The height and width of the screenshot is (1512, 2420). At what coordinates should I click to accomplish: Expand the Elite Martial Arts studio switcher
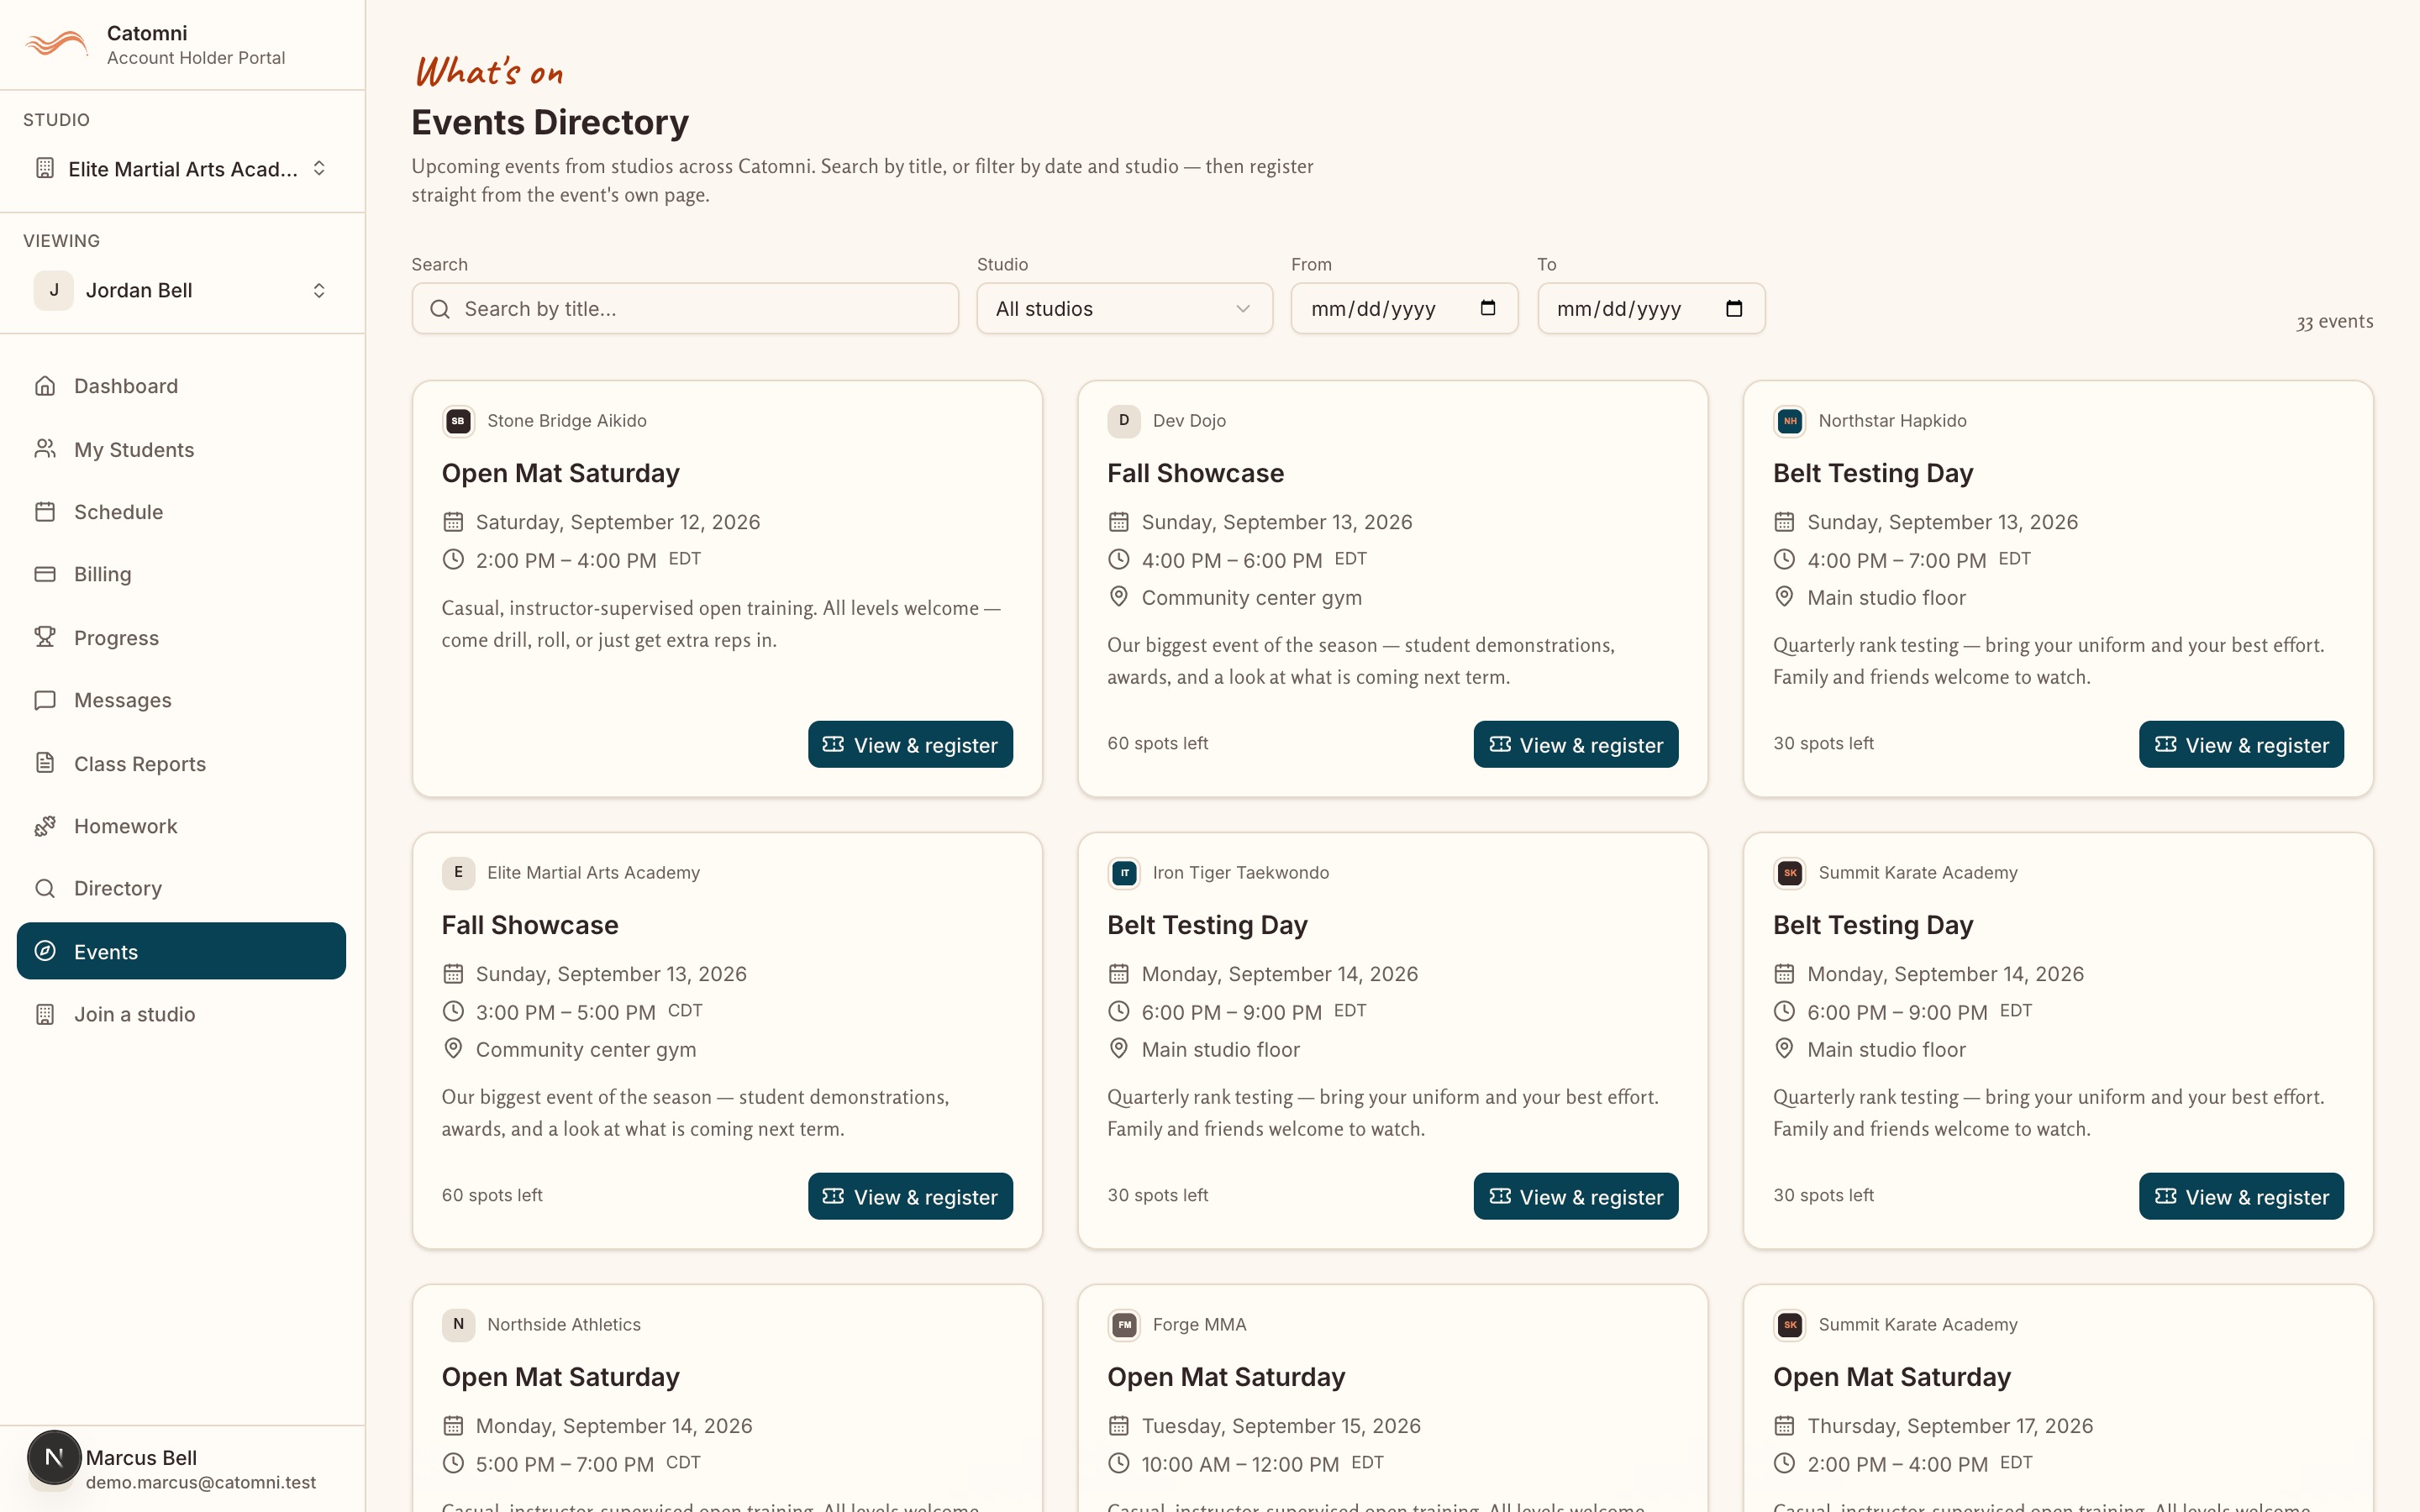[182, 168]
